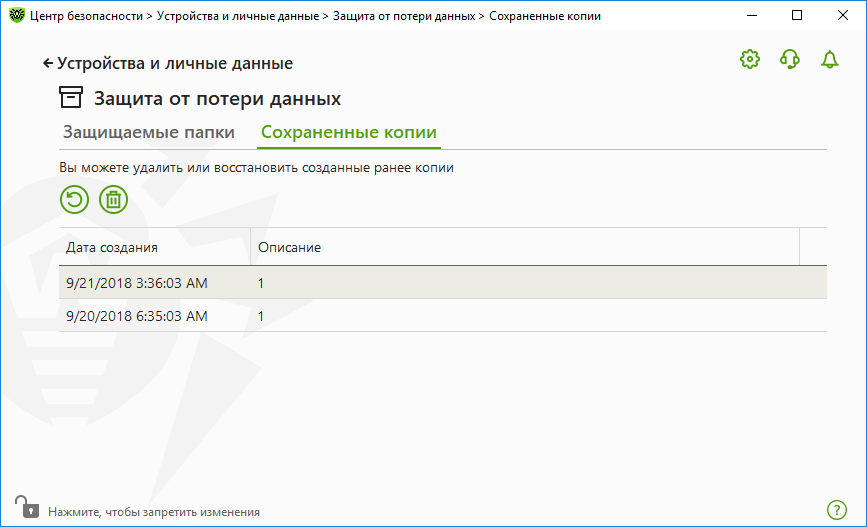Viewport: 867px width, 527px height.
Task: Click the restore copy circular arrow icon
Action: [x=74, y=200]
